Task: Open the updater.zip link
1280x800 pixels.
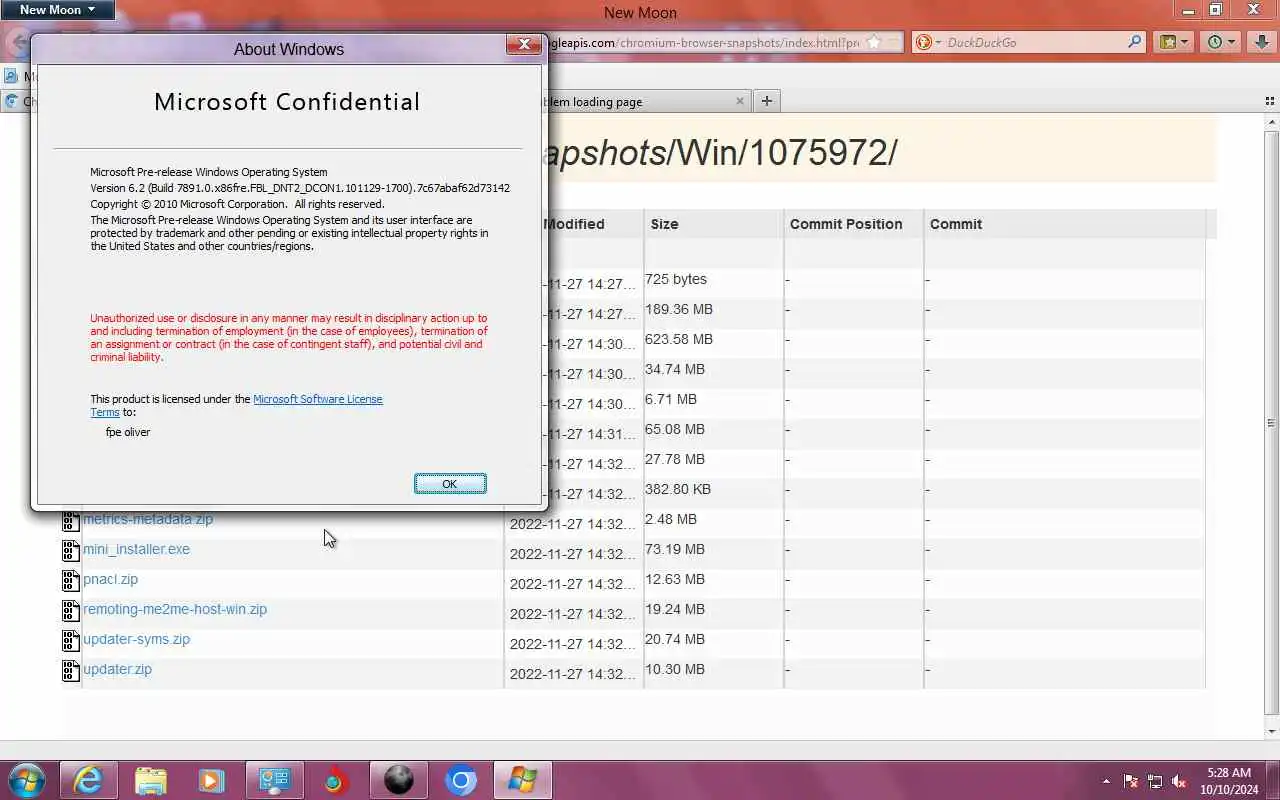Action: tap(117, 669)
